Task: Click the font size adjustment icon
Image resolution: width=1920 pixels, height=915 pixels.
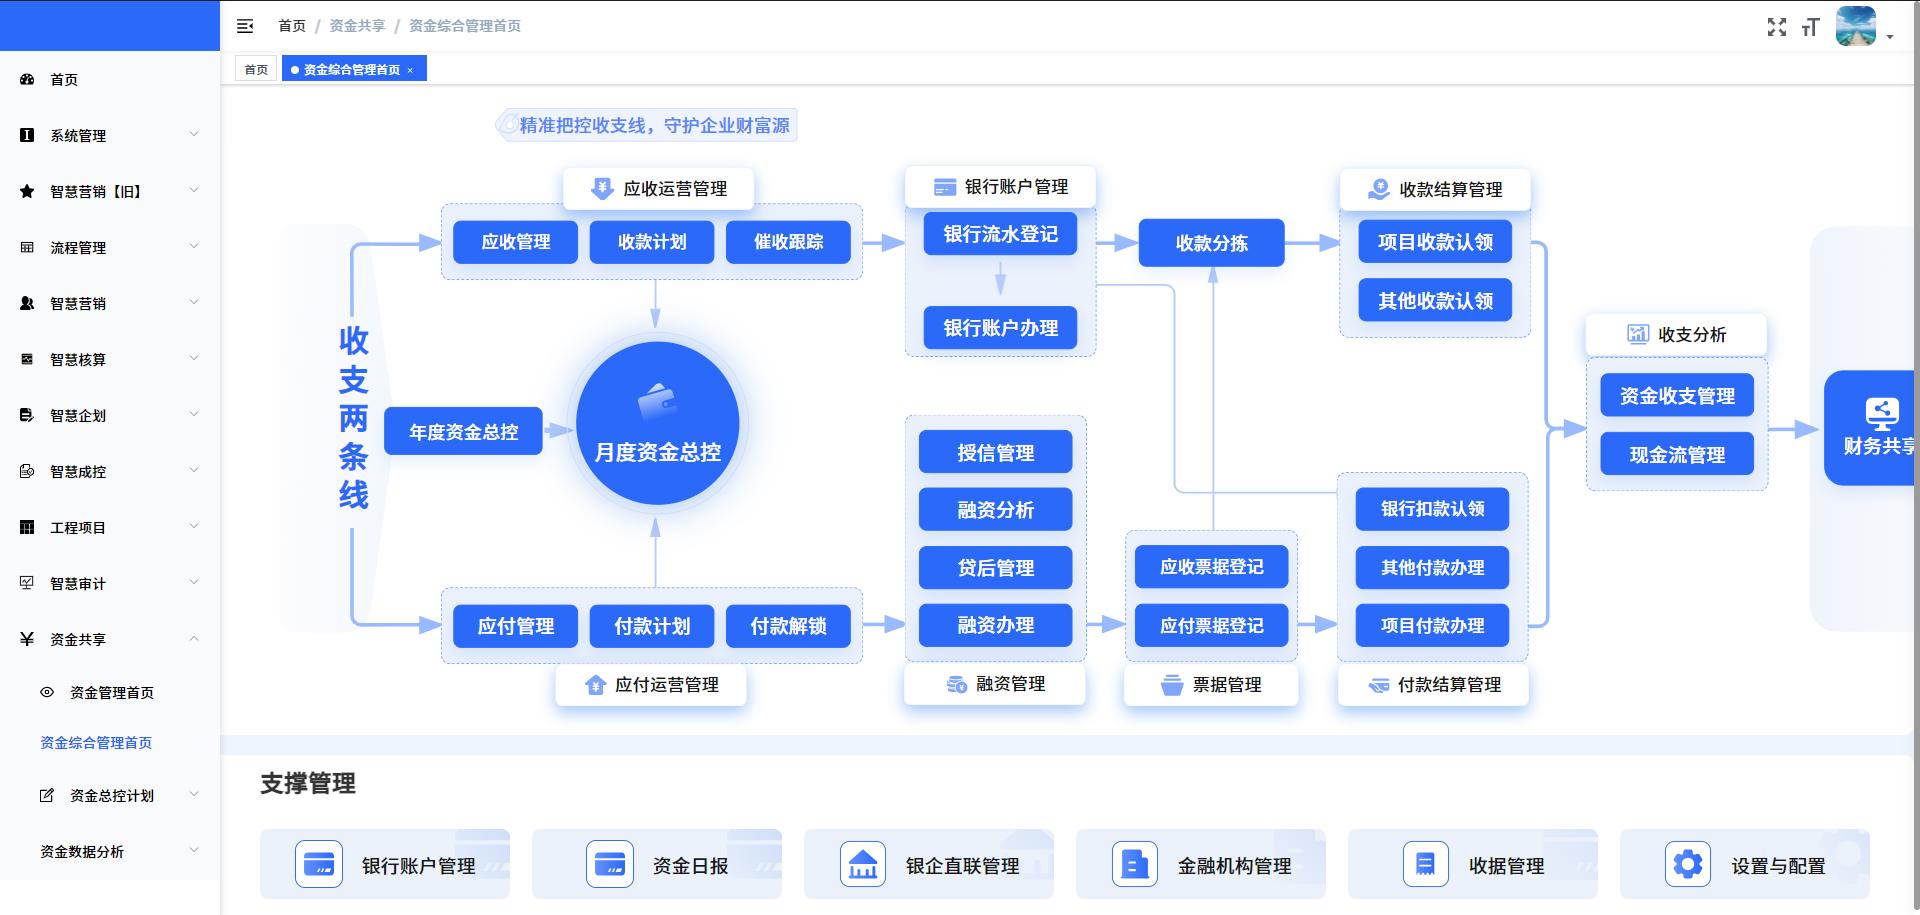Action: click(1810, 27)
